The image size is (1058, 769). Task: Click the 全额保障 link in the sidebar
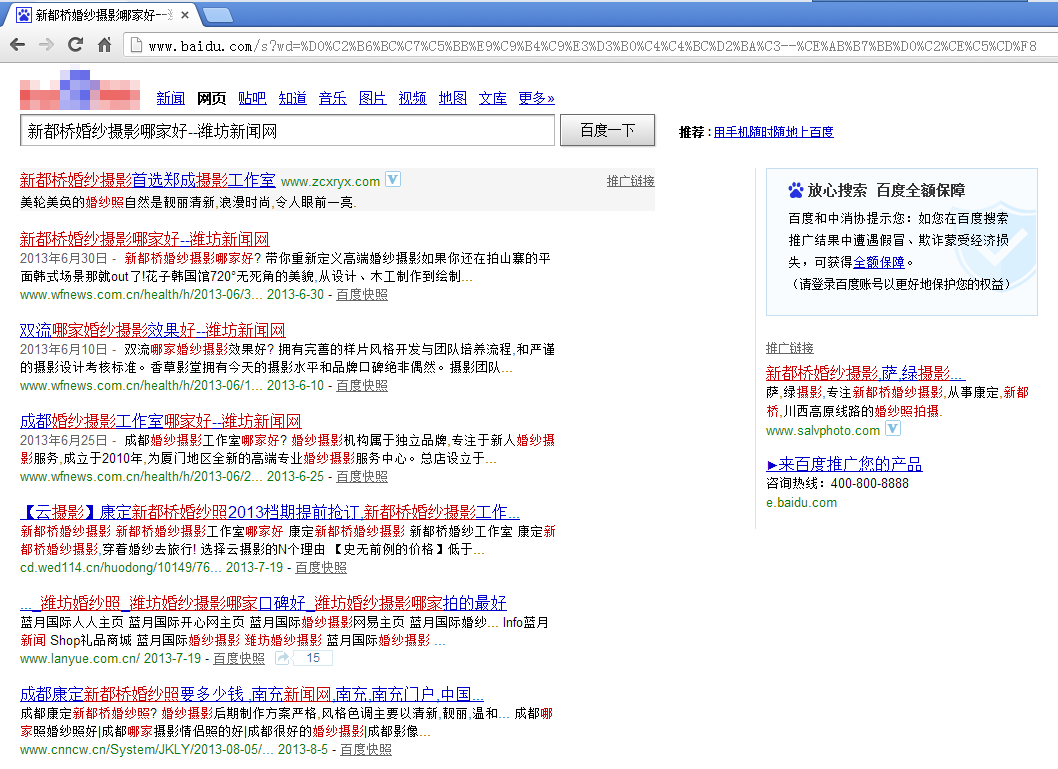tap(879, 262)
